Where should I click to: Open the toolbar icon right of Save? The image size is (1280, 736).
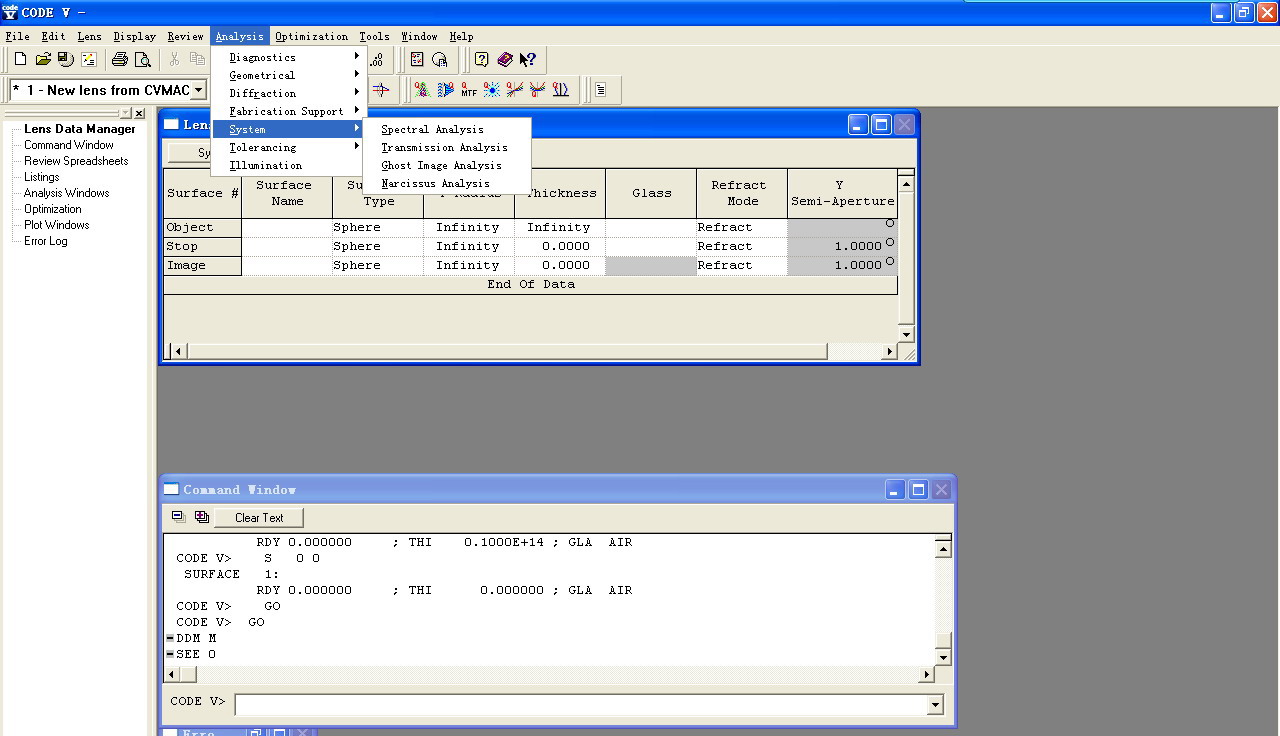(x=88, y=60)
